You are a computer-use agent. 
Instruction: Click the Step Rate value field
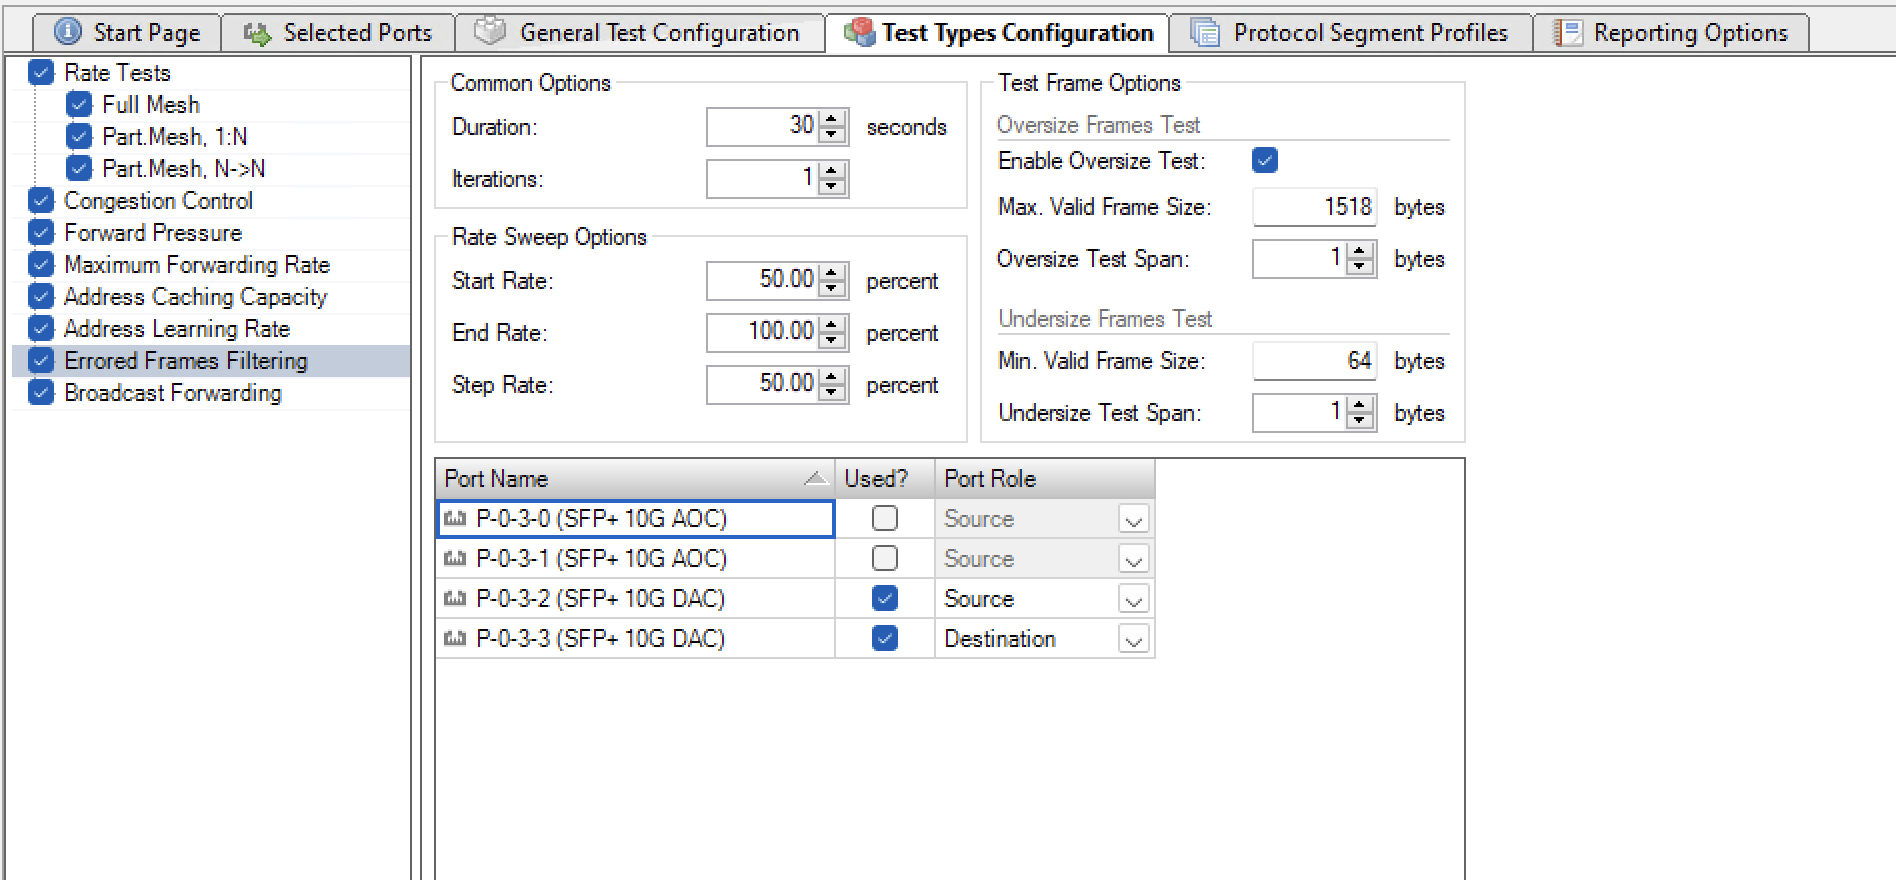point(763,385)
